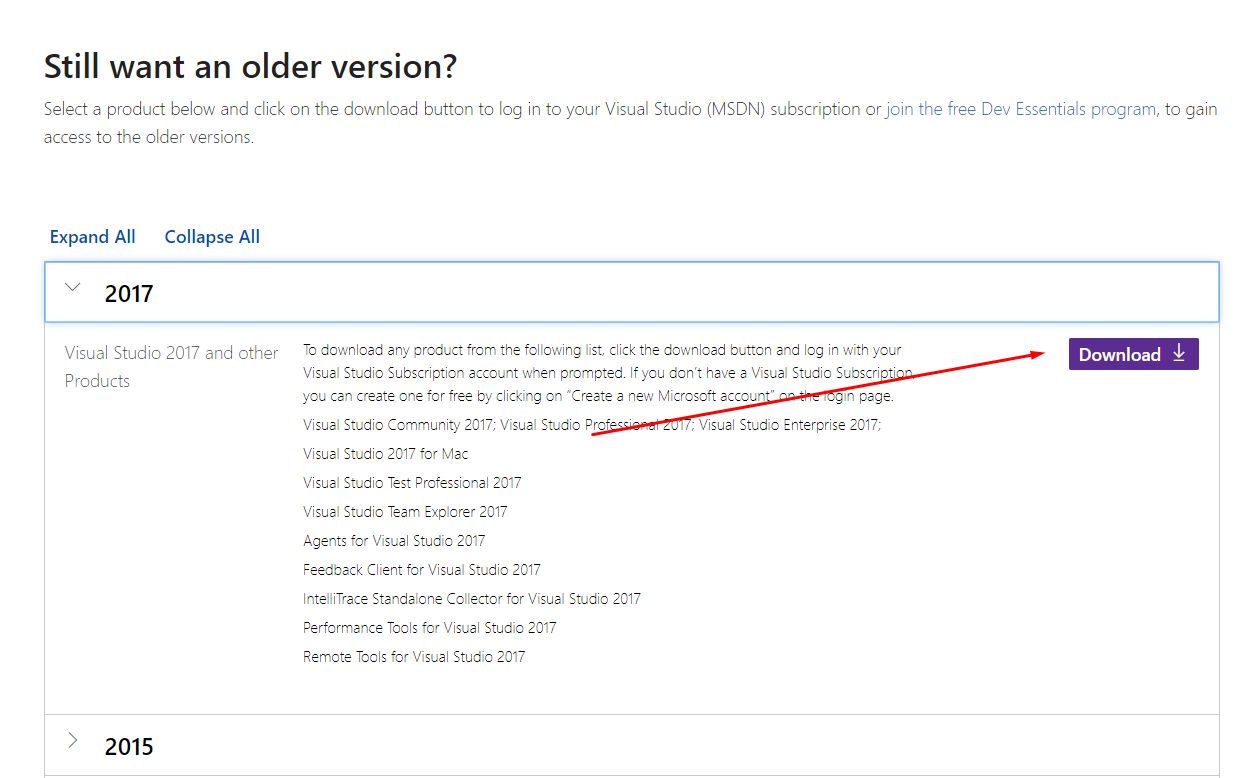Click the Expand All link

point(93,237)
